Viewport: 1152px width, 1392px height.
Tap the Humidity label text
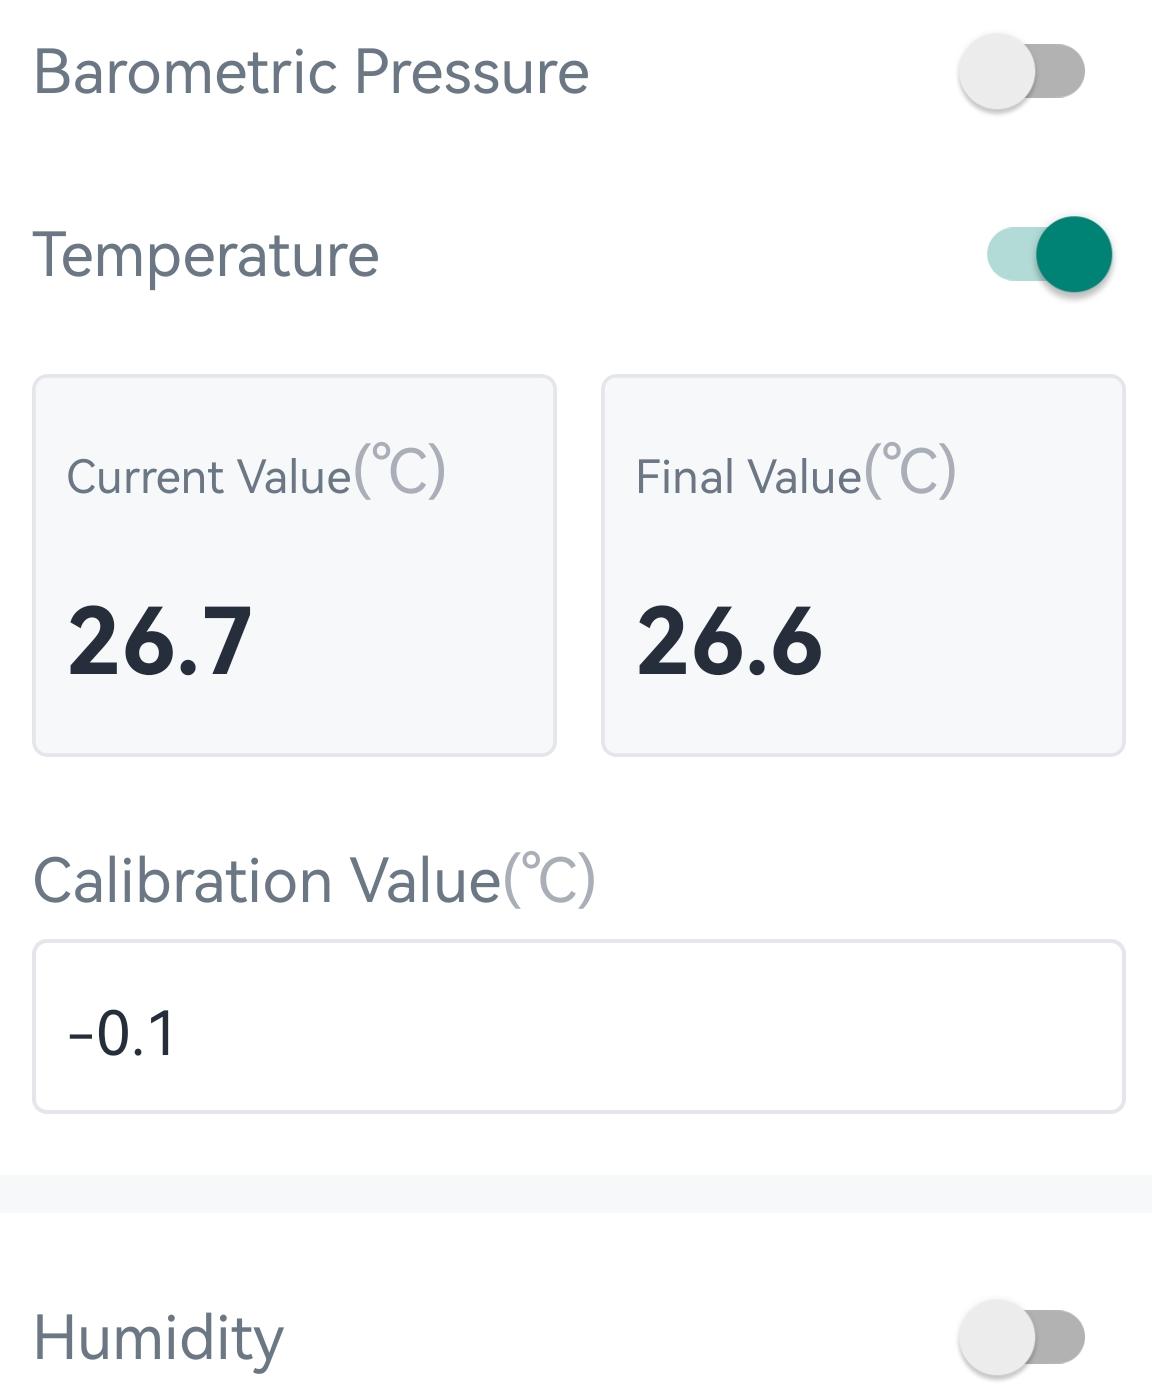point(159,1337)
